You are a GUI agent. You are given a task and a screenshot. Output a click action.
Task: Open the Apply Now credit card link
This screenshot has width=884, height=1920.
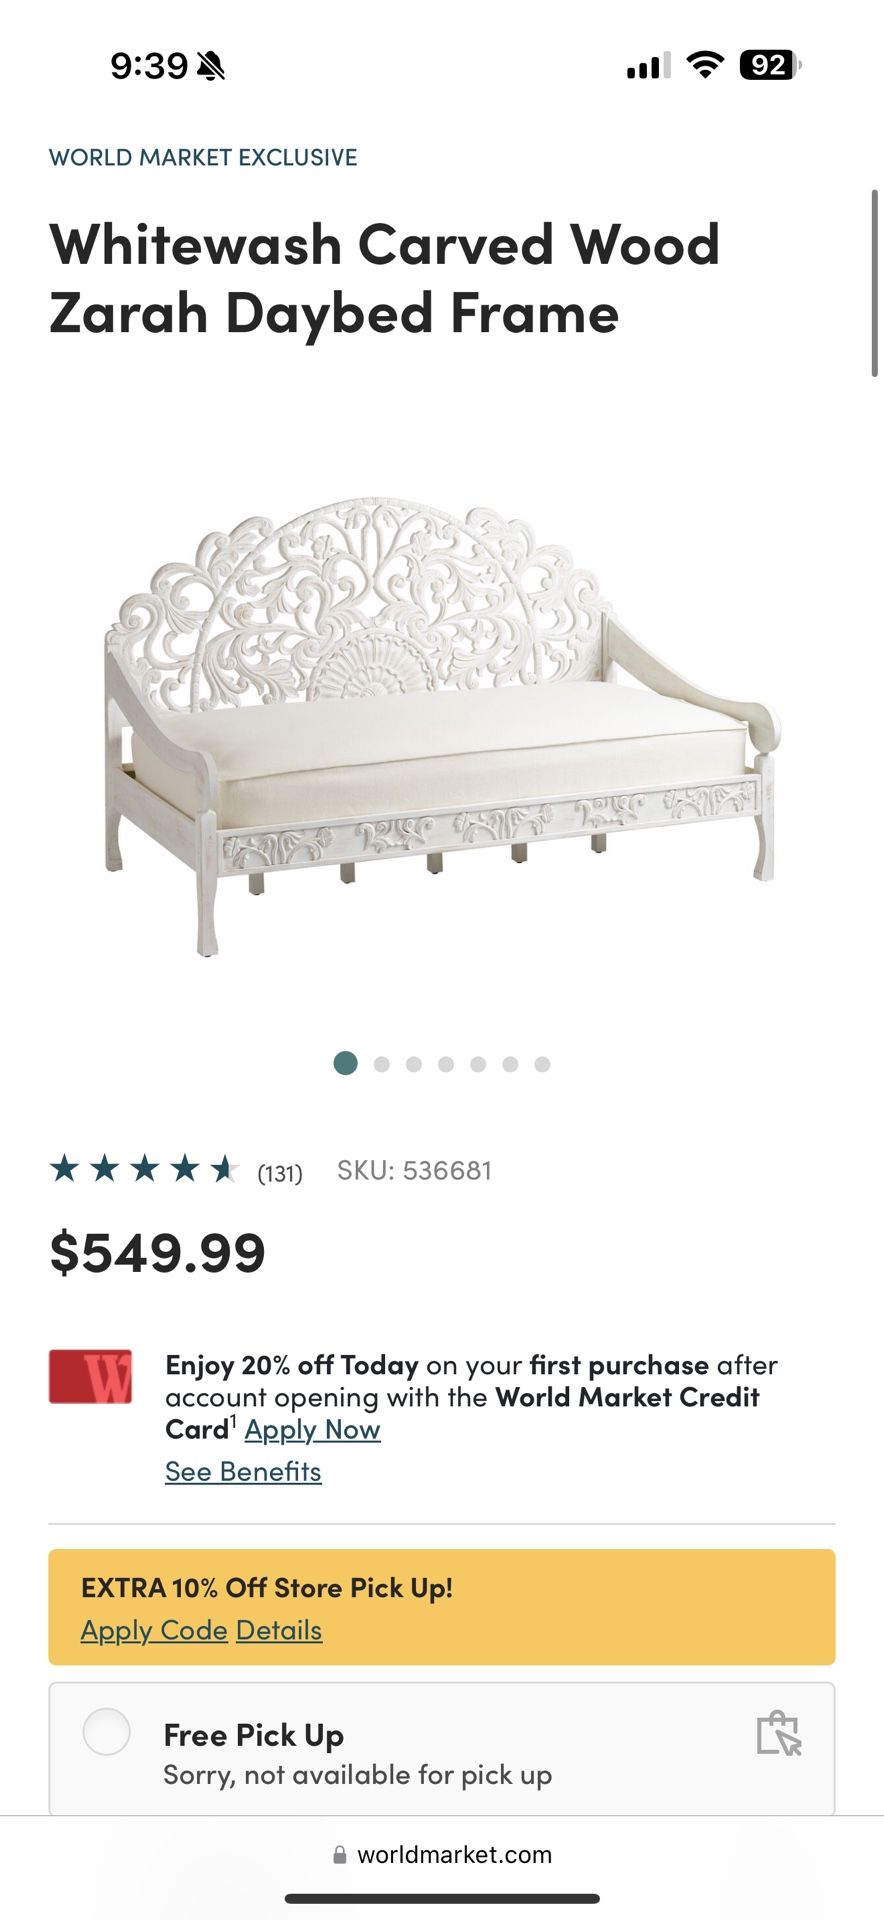click(312, 1429)
